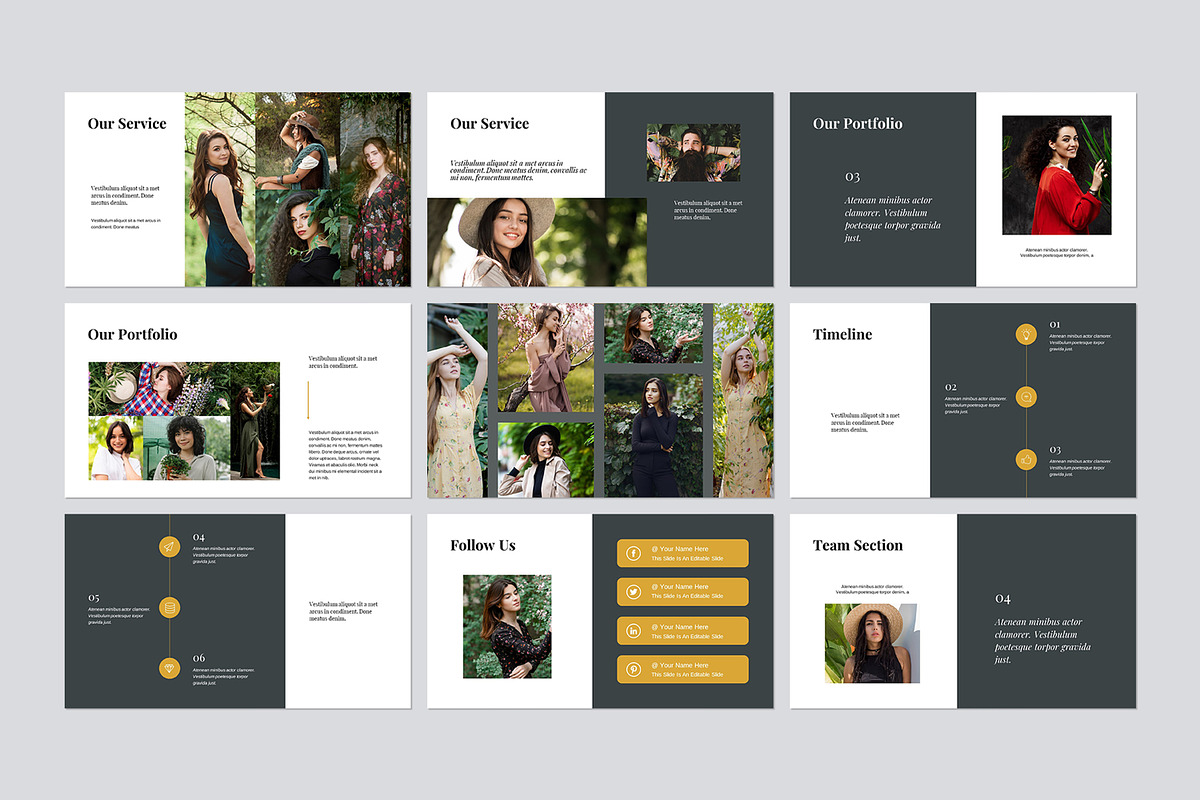Select the 'Our Service' slide title

tap(127, 123)
